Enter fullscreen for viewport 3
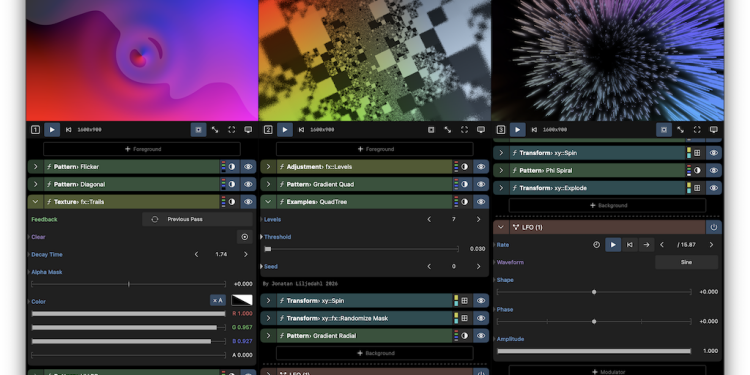The height and width of the screenshot is (375, 750). 697,130
